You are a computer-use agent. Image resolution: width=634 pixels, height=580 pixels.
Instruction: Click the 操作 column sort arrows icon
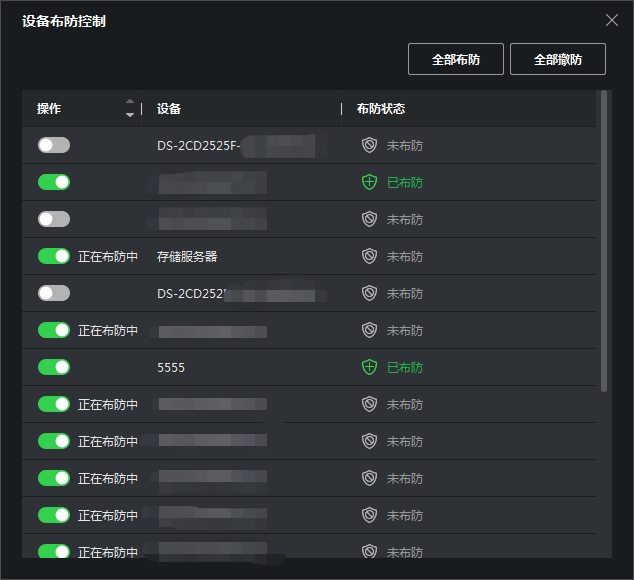130,108
